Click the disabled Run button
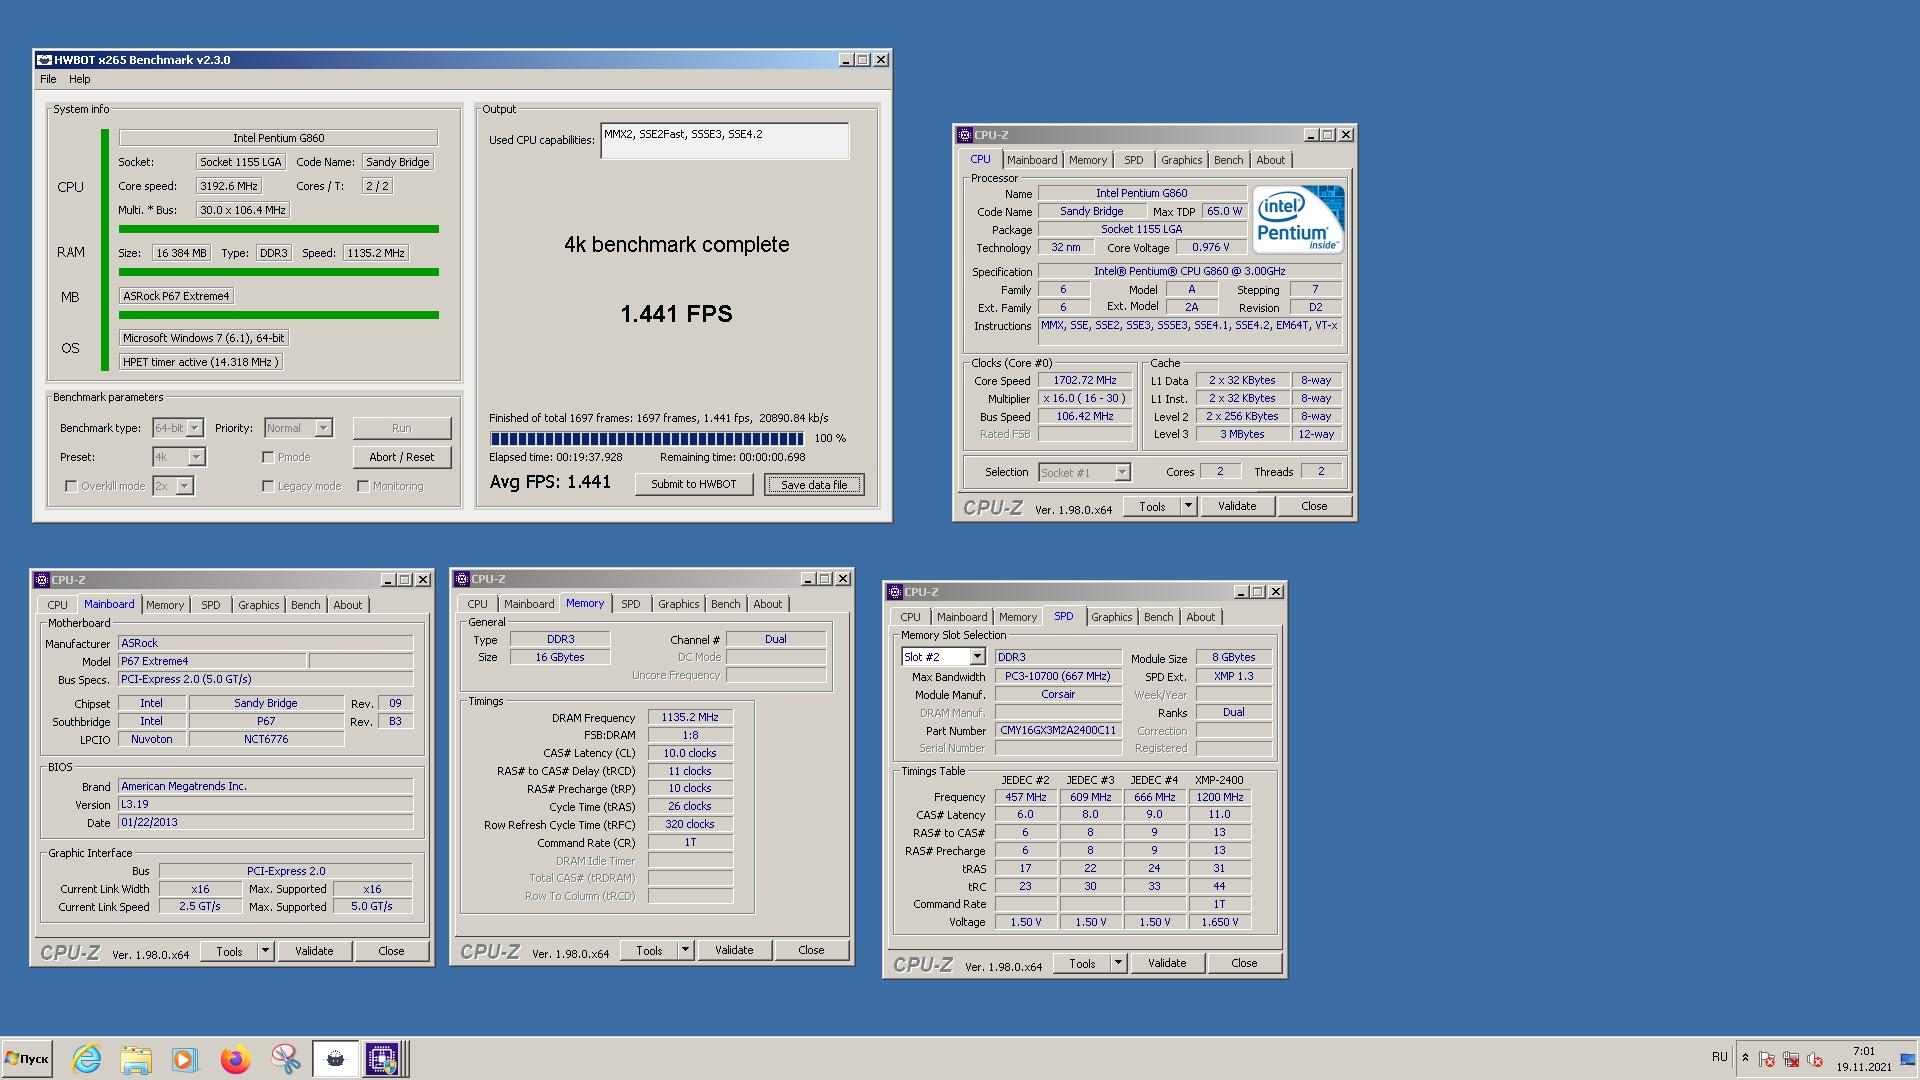Viewport: 1920px width, 1080px height. tap(402, 428)
